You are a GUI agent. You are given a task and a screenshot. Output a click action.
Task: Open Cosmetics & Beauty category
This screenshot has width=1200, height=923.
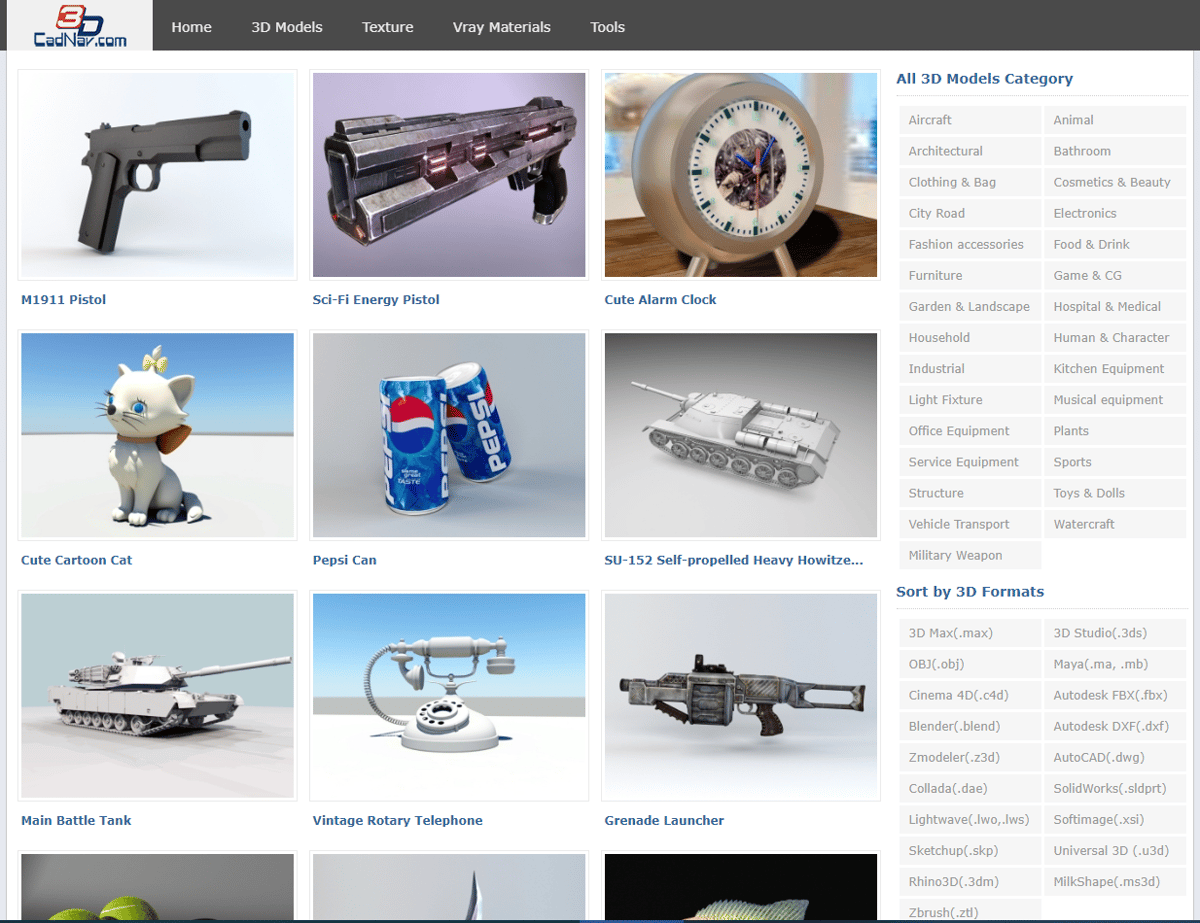1115,182
